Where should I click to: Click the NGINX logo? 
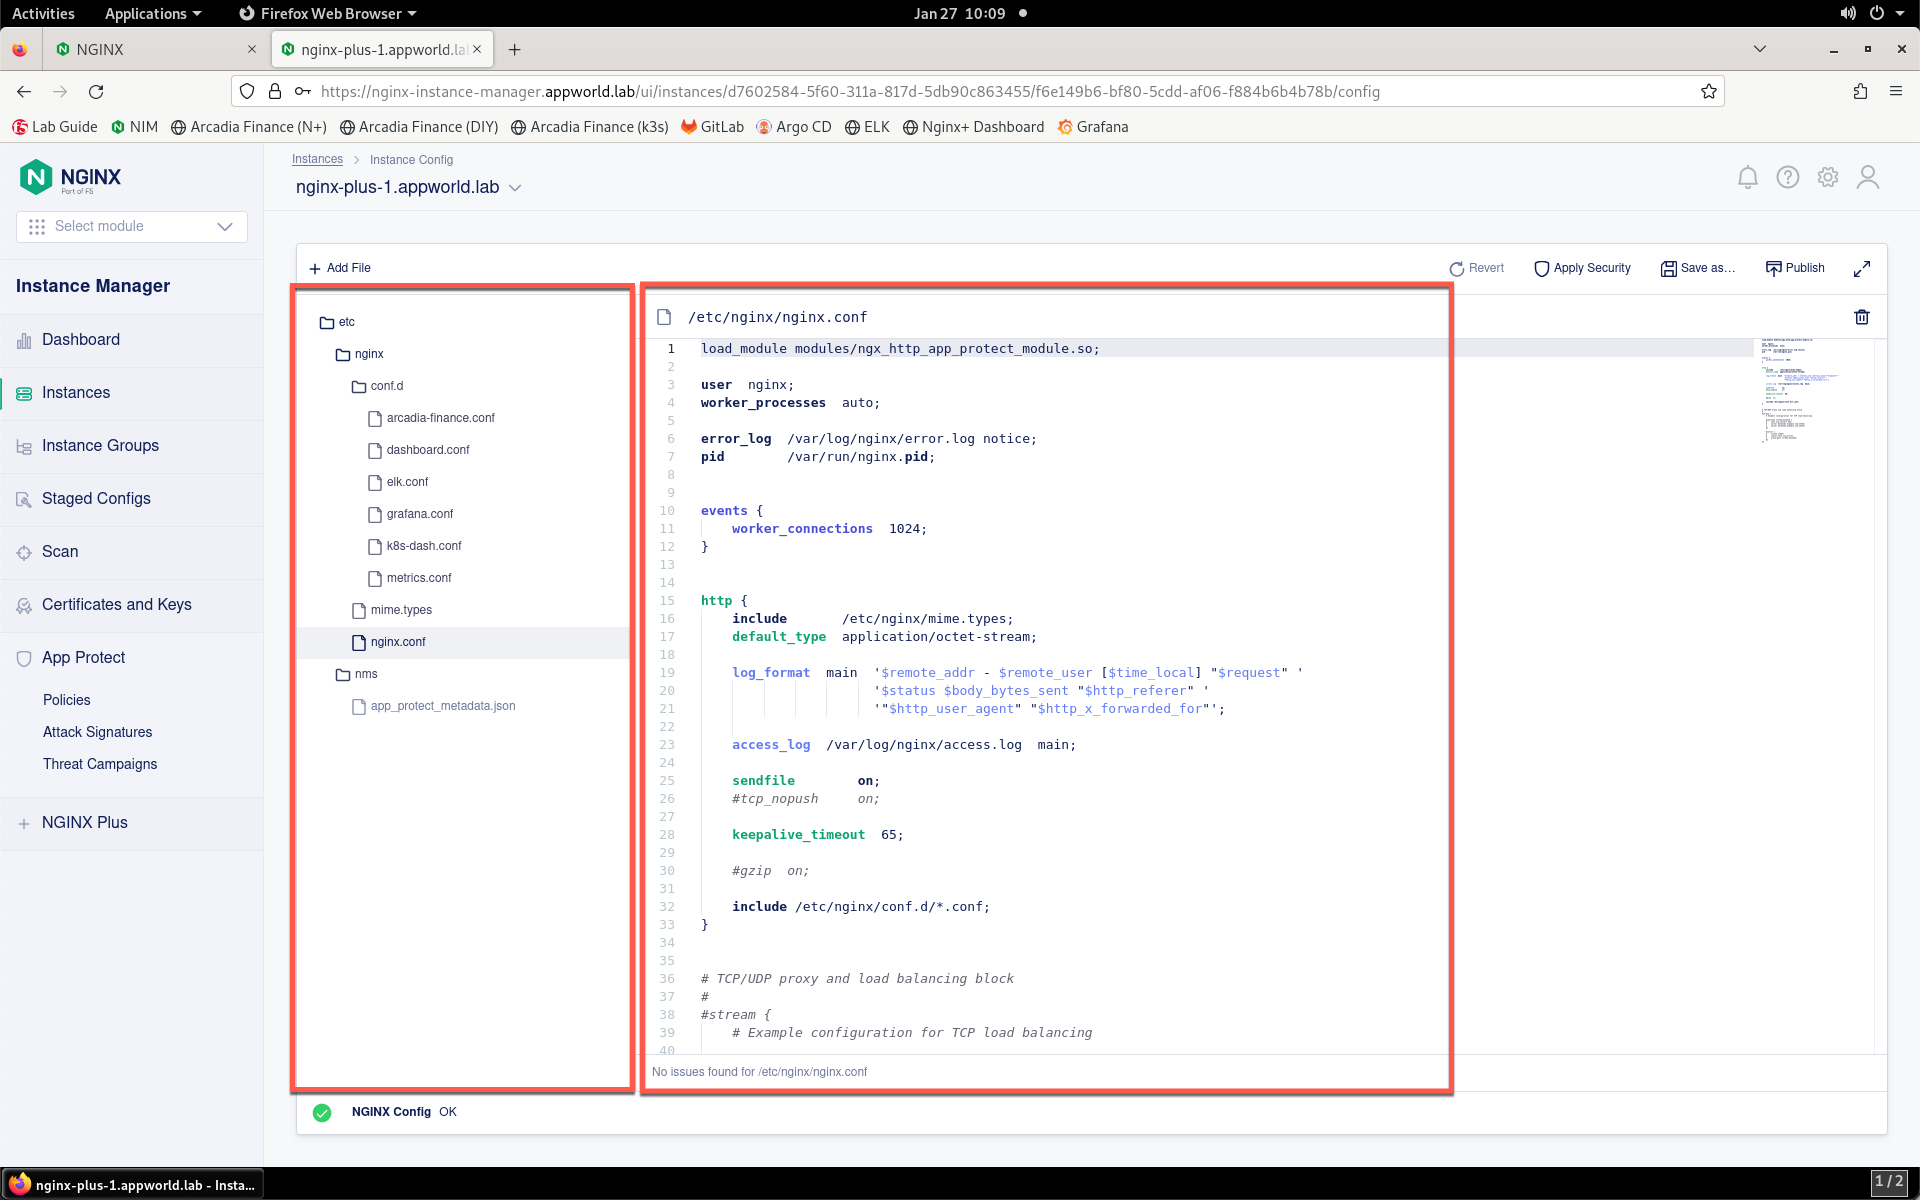click(x=70, y=178)
